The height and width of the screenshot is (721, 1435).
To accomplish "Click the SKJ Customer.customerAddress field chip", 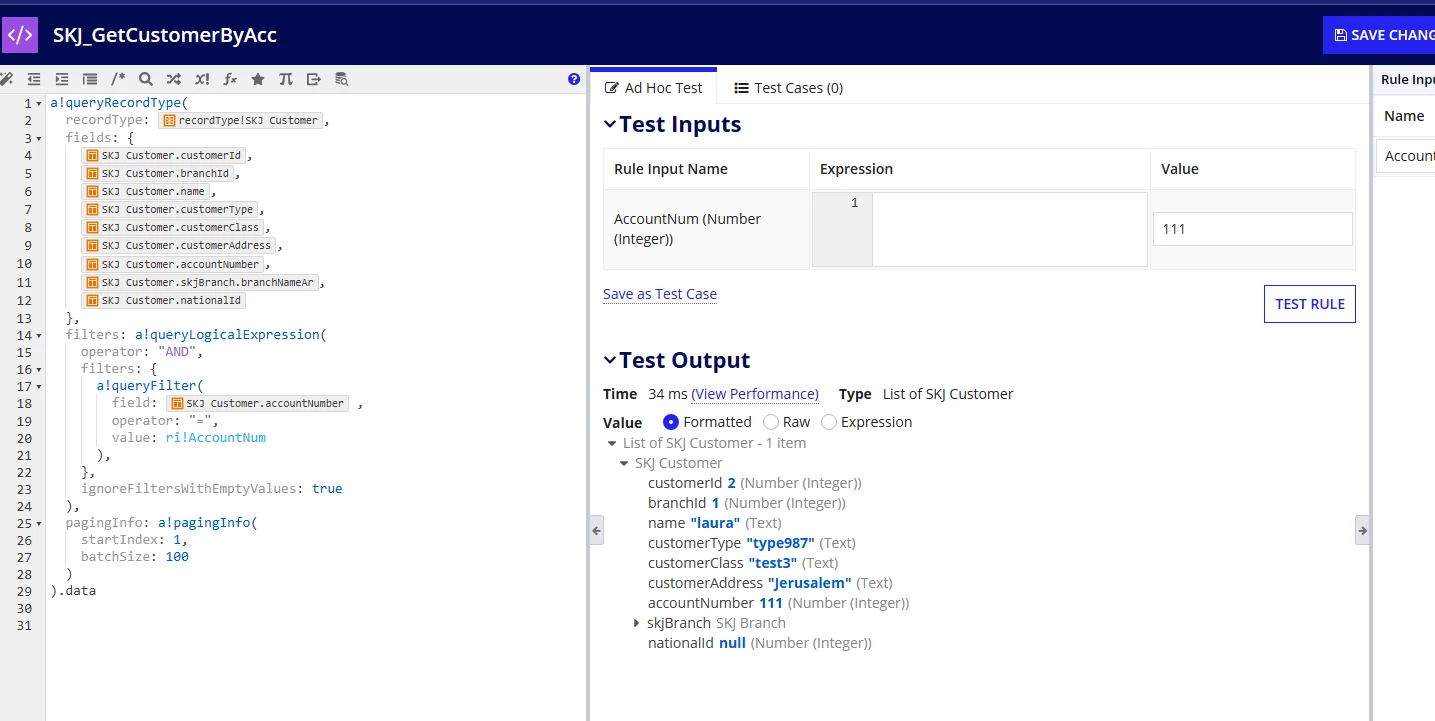I will [x=179, y=245].
